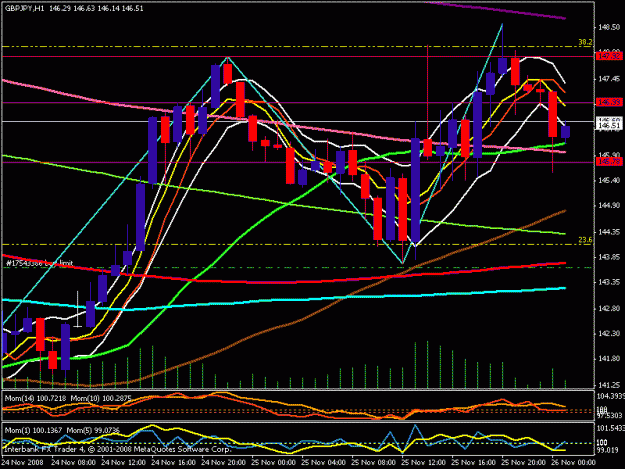The image size is (625, 469).
Task: Click the 24 Nov 16:00 time label
Action: pos(173,463)
